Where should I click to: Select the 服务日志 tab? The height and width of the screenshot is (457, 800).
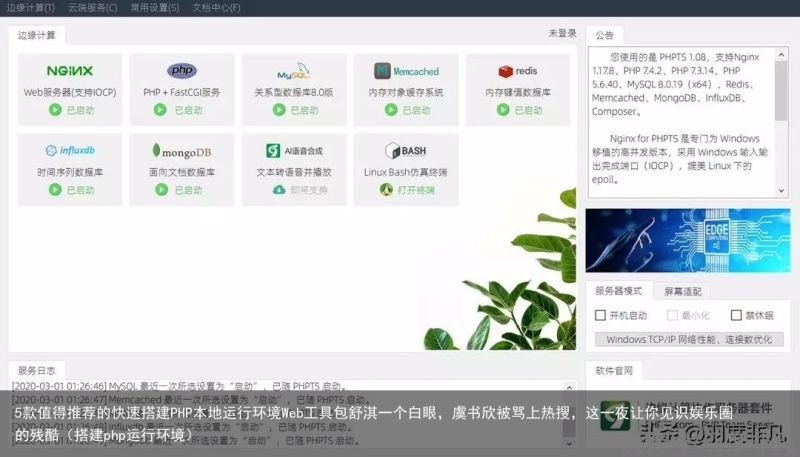point(36,370)
